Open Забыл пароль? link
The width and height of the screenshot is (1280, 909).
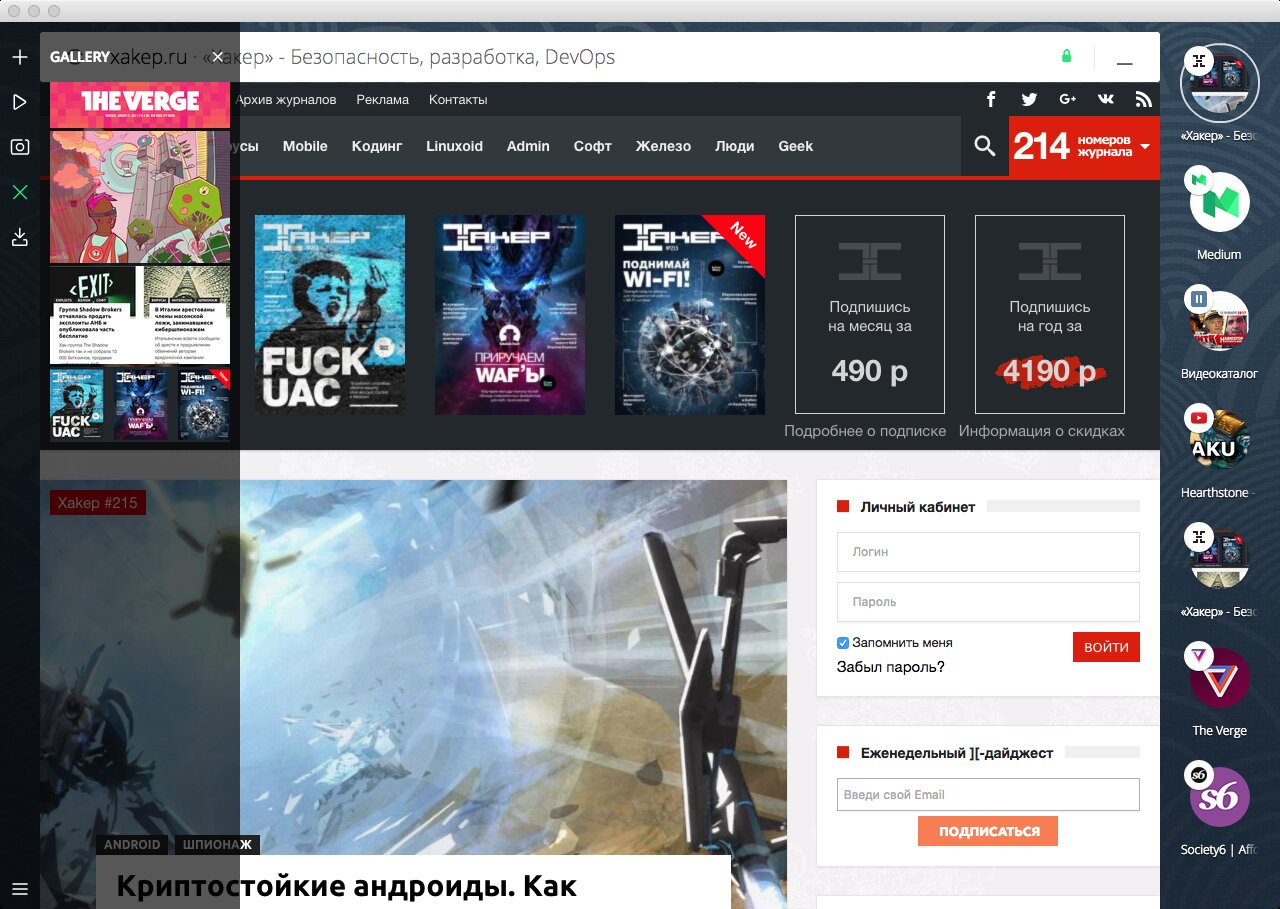(x=890, y=667)
